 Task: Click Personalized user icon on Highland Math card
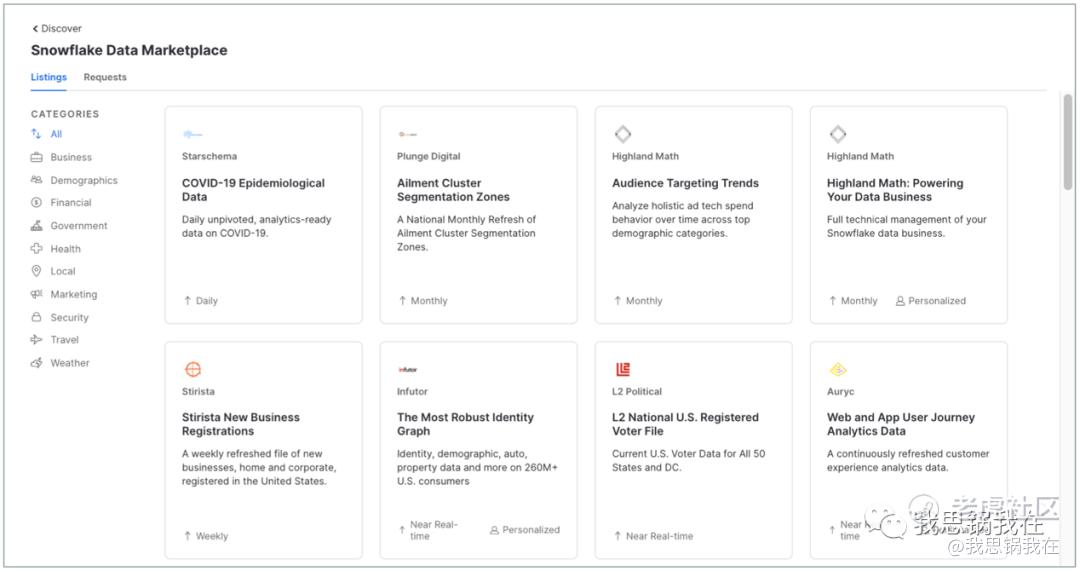(900, 301)
